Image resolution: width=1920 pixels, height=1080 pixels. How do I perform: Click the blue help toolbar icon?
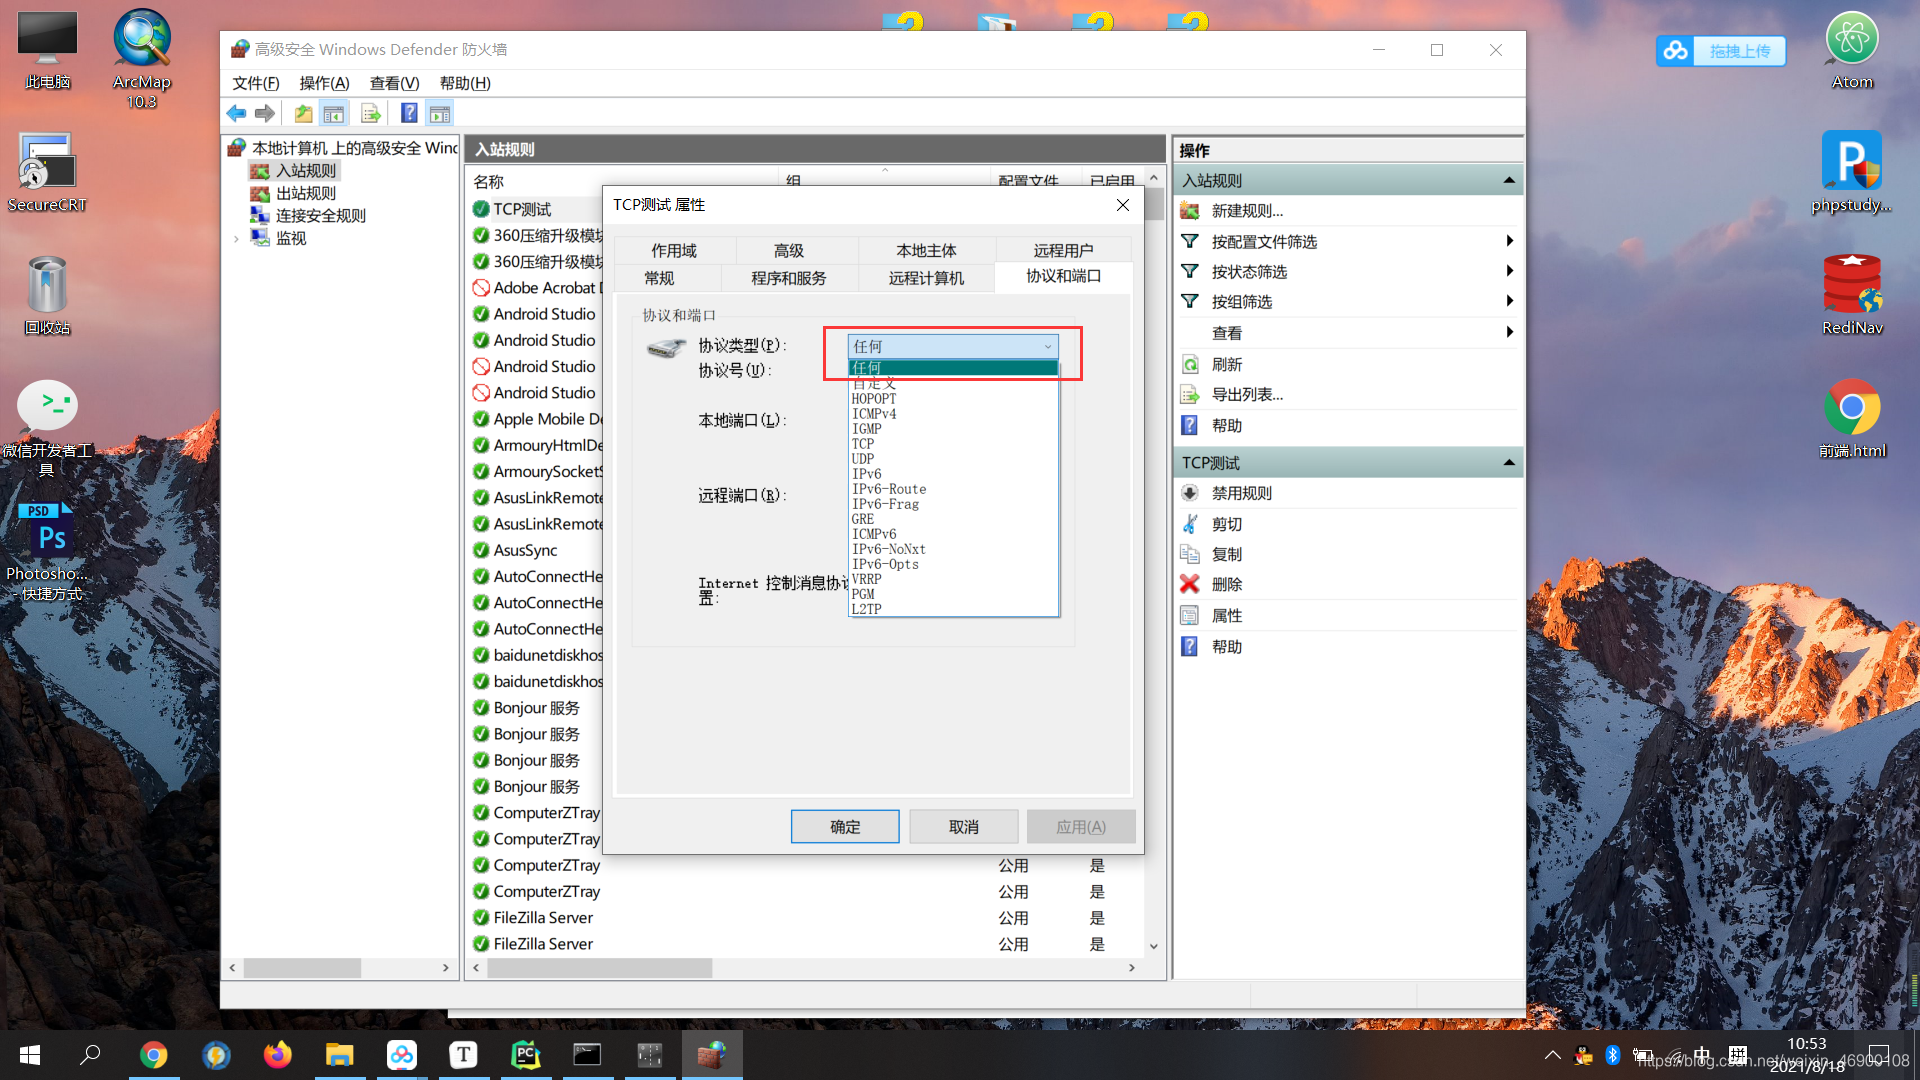click(409, 114)
